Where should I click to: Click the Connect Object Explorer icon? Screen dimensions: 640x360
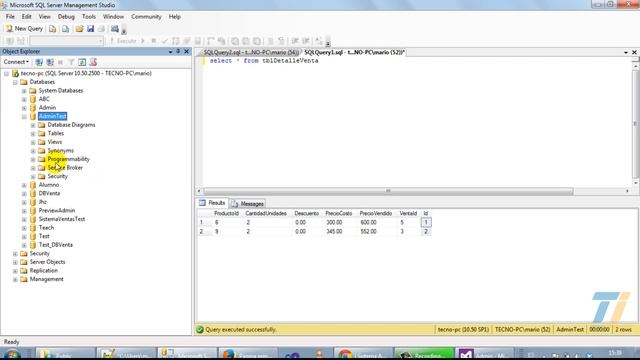(x=39, y=62)
